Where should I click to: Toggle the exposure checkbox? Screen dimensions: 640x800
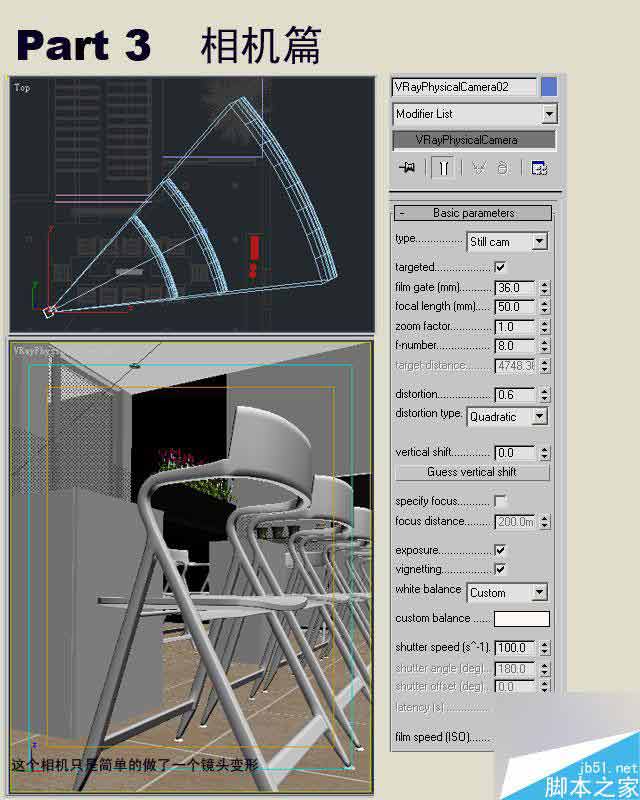click(x=500, y=550)
